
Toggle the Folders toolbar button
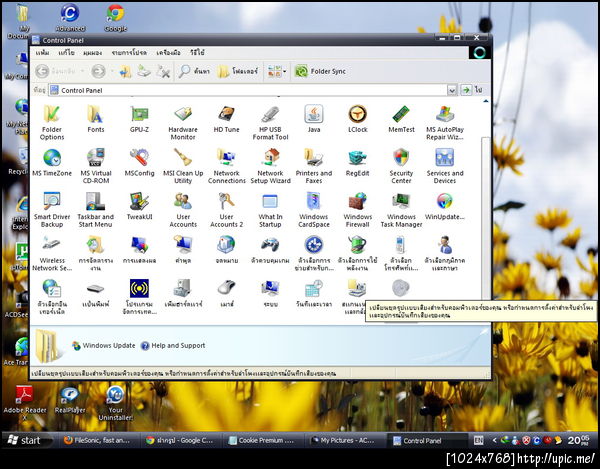tap(238, 71)
